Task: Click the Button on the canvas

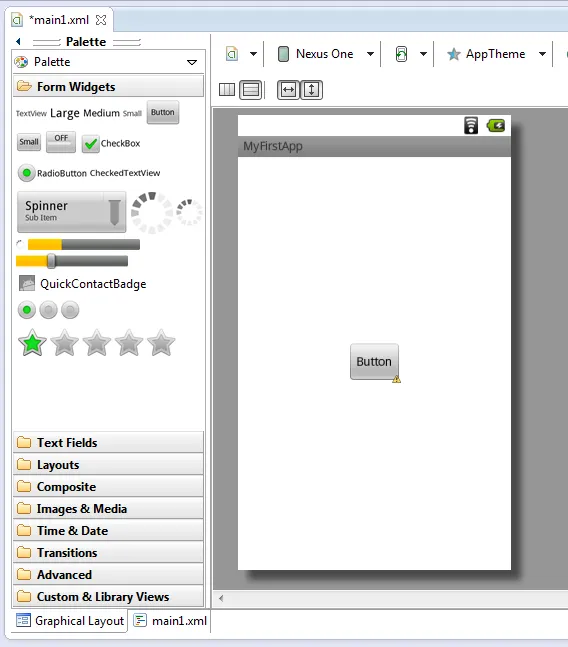Action: (x=374, y=361)
